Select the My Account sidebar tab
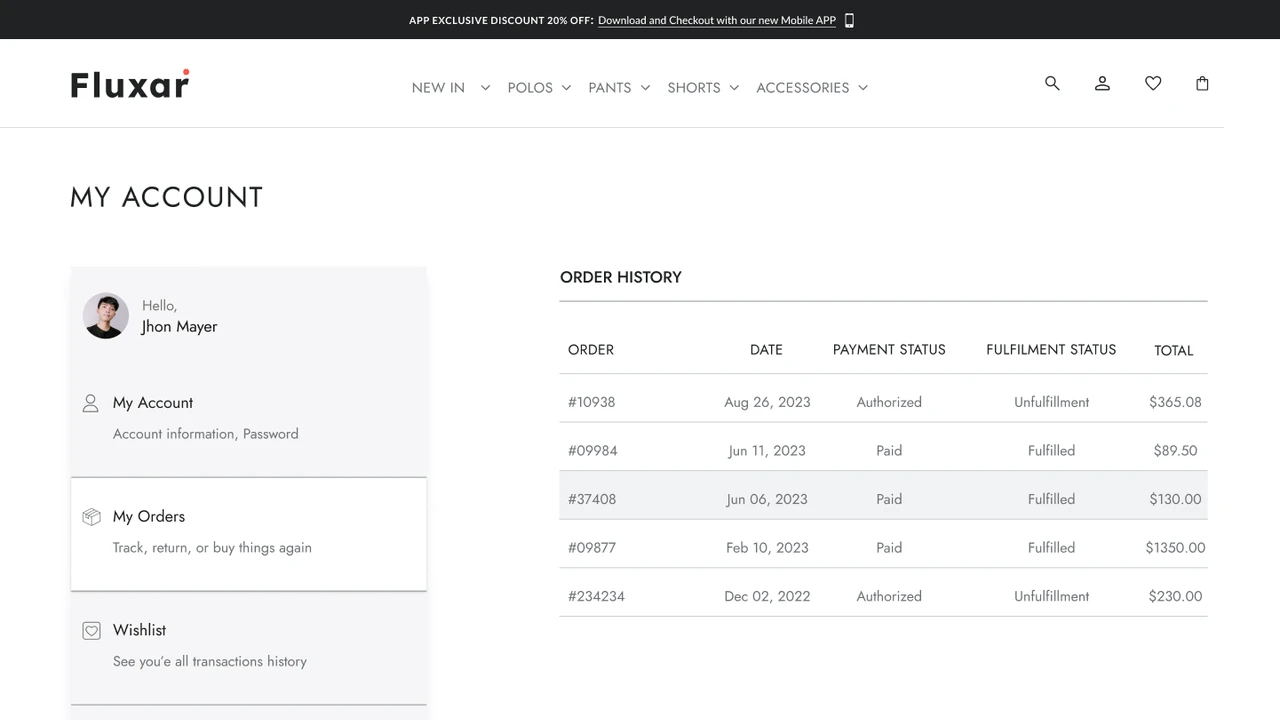Viewport: 1280px width, 720px height. (249, 420)
